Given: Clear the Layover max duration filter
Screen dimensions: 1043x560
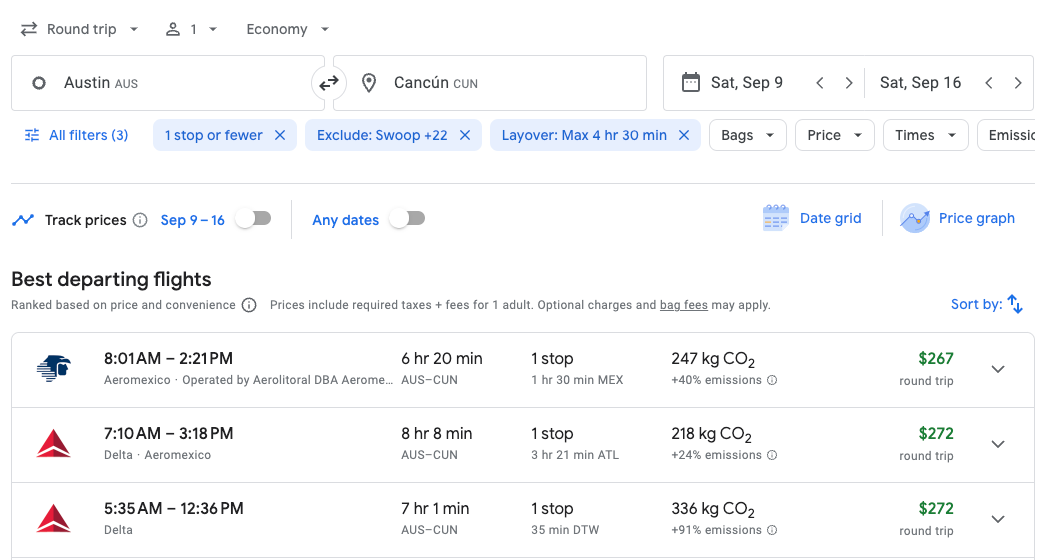Looking at the screenshot, I should coord(684,135).
